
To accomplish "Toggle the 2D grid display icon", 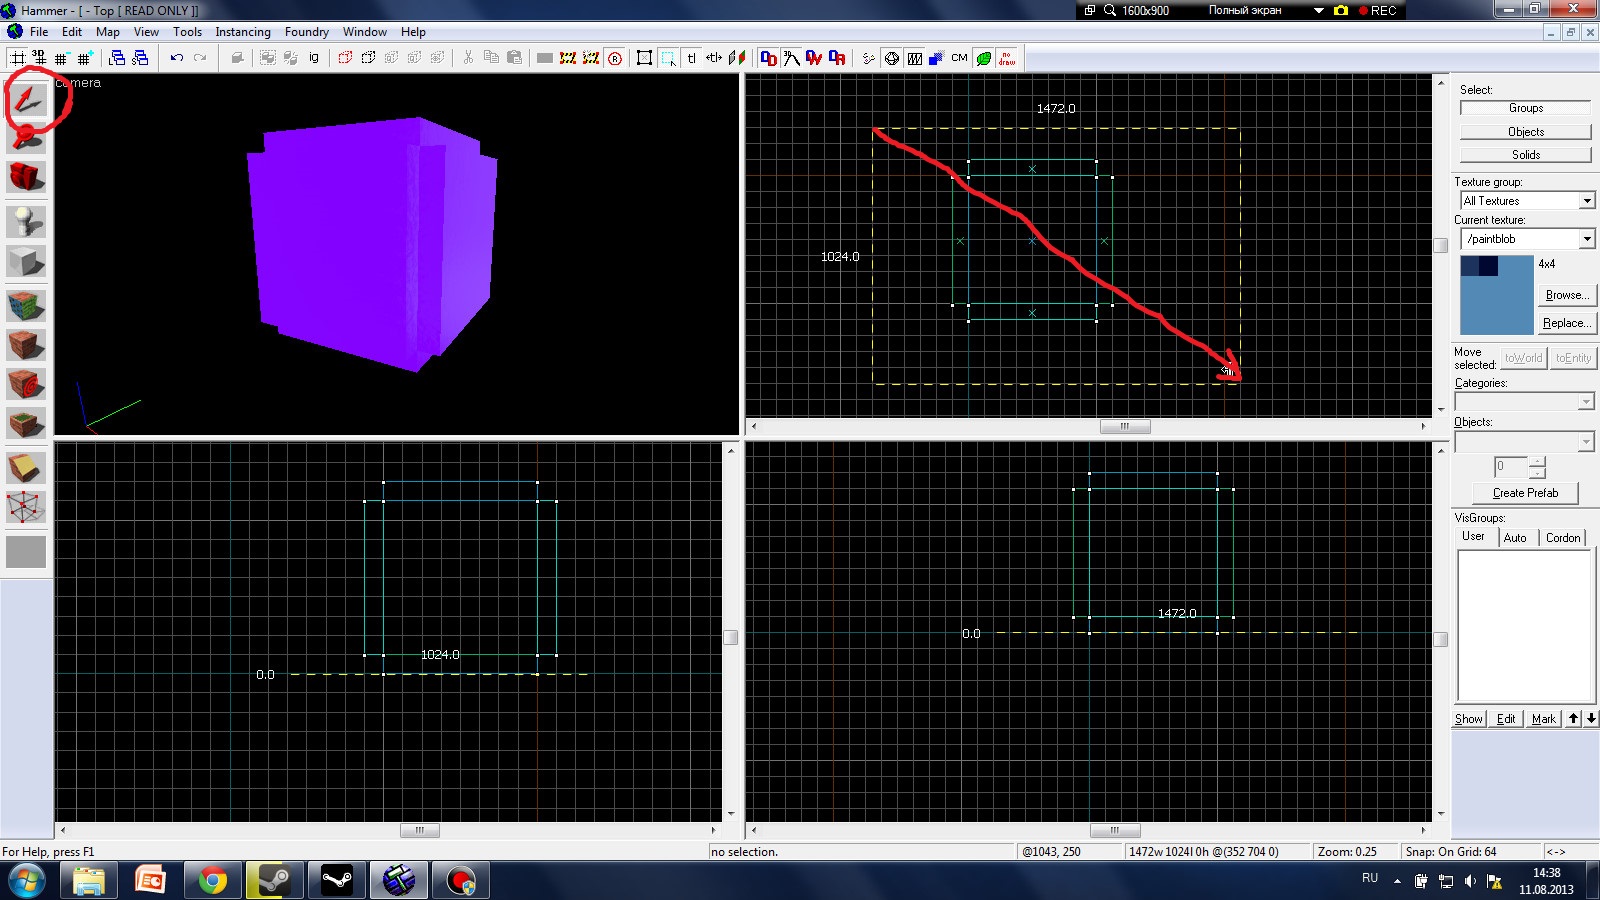I will pyautogui.click(x=18, y=58).
